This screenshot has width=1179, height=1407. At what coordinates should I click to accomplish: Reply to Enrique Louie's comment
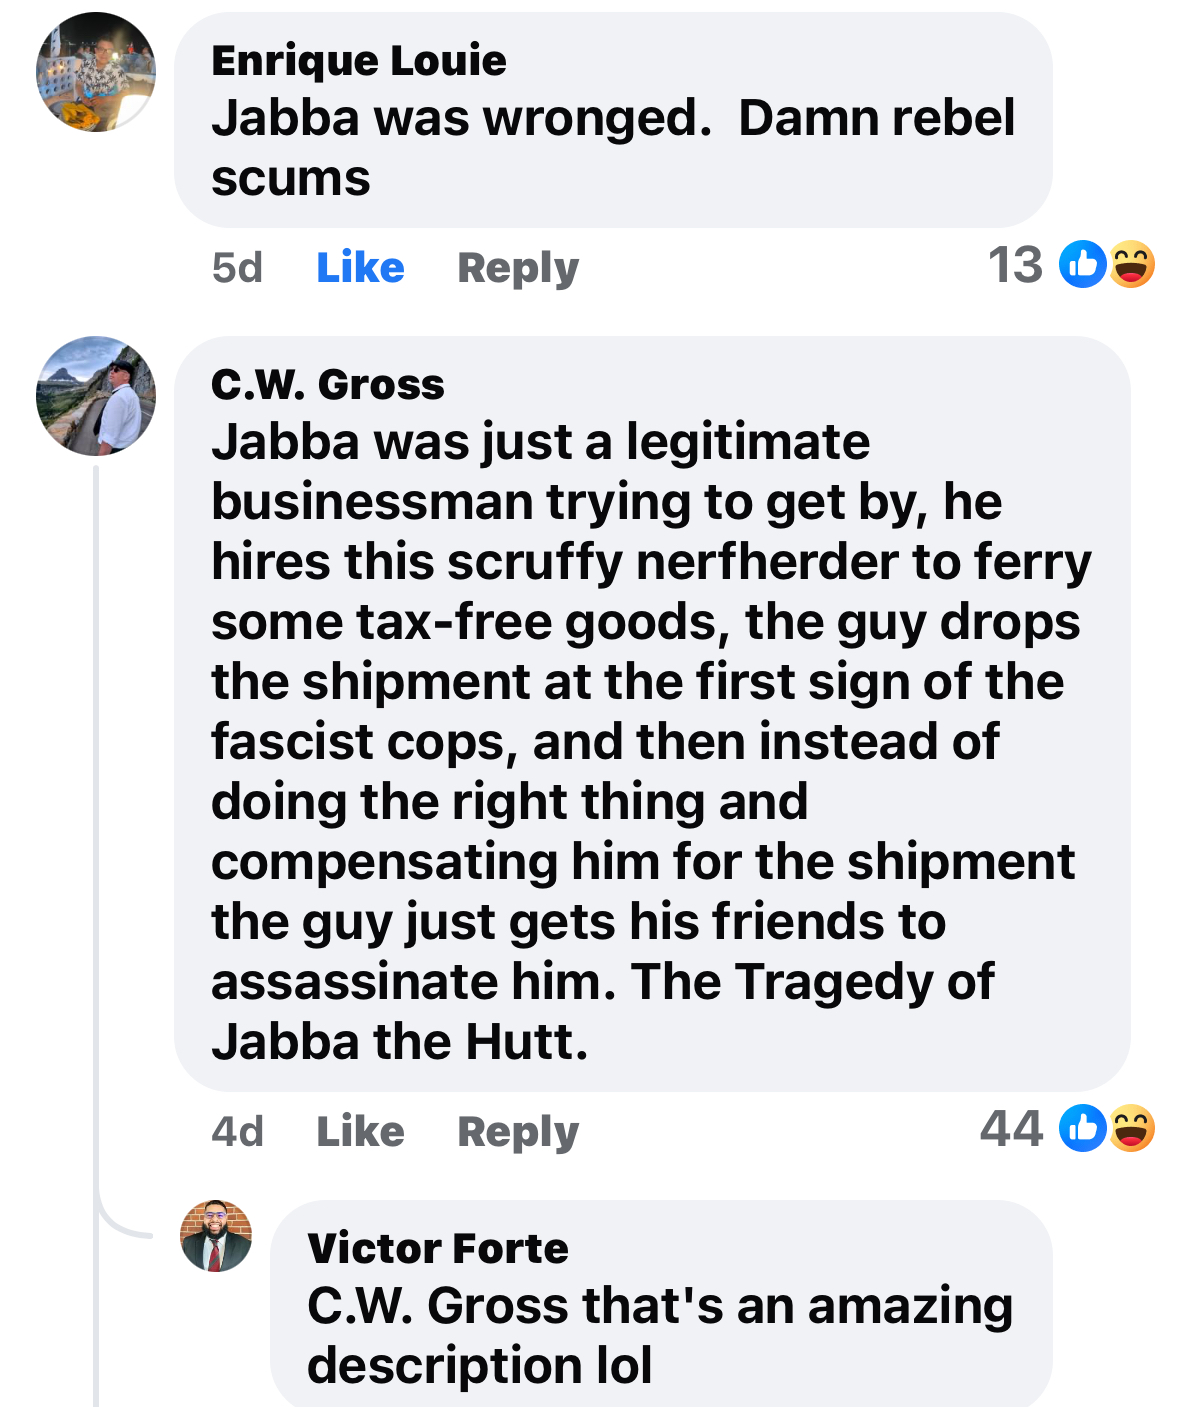517,268
